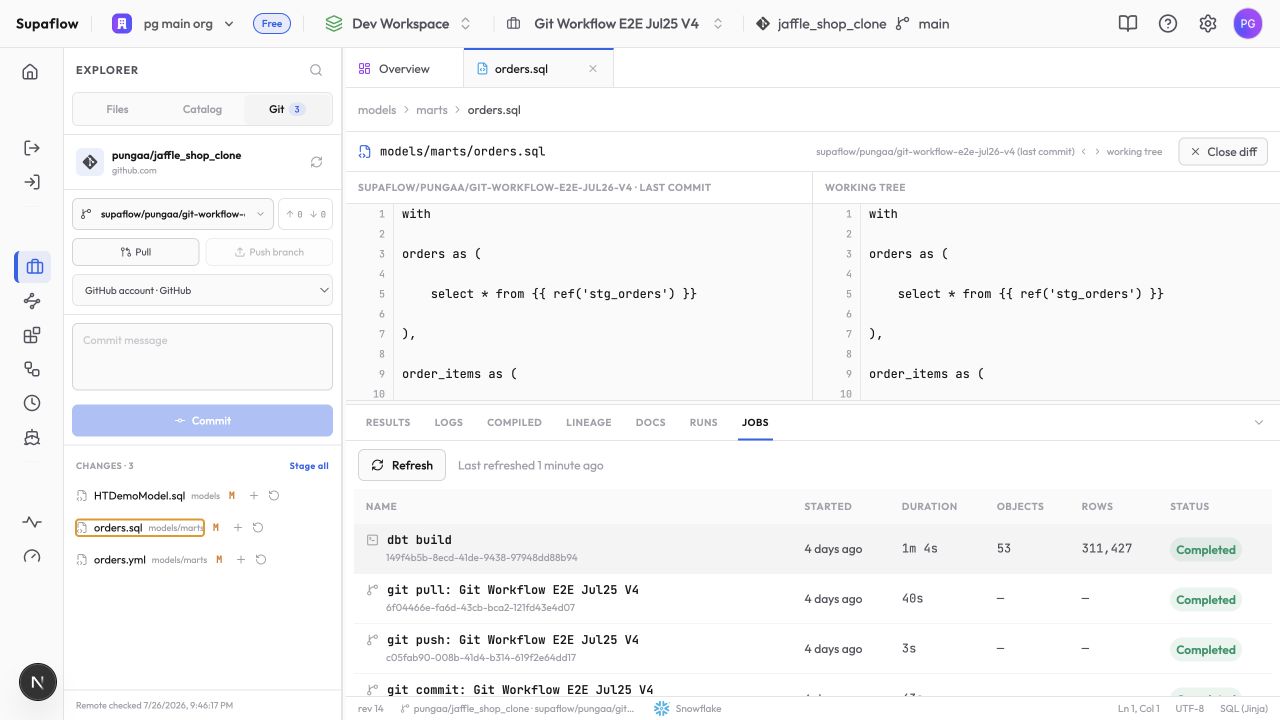1280x720 pixels.
Task: Switch to the LOGS panel tab
Action: click(x=449, y=423)
